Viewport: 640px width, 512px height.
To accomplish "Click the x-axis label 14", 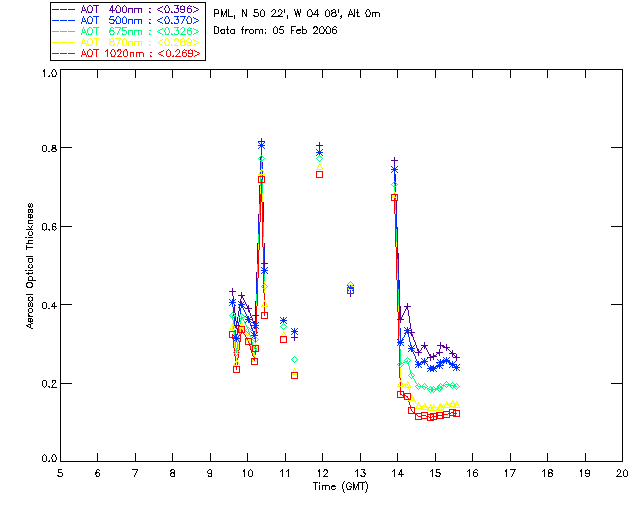I will (x=398, y=473).
